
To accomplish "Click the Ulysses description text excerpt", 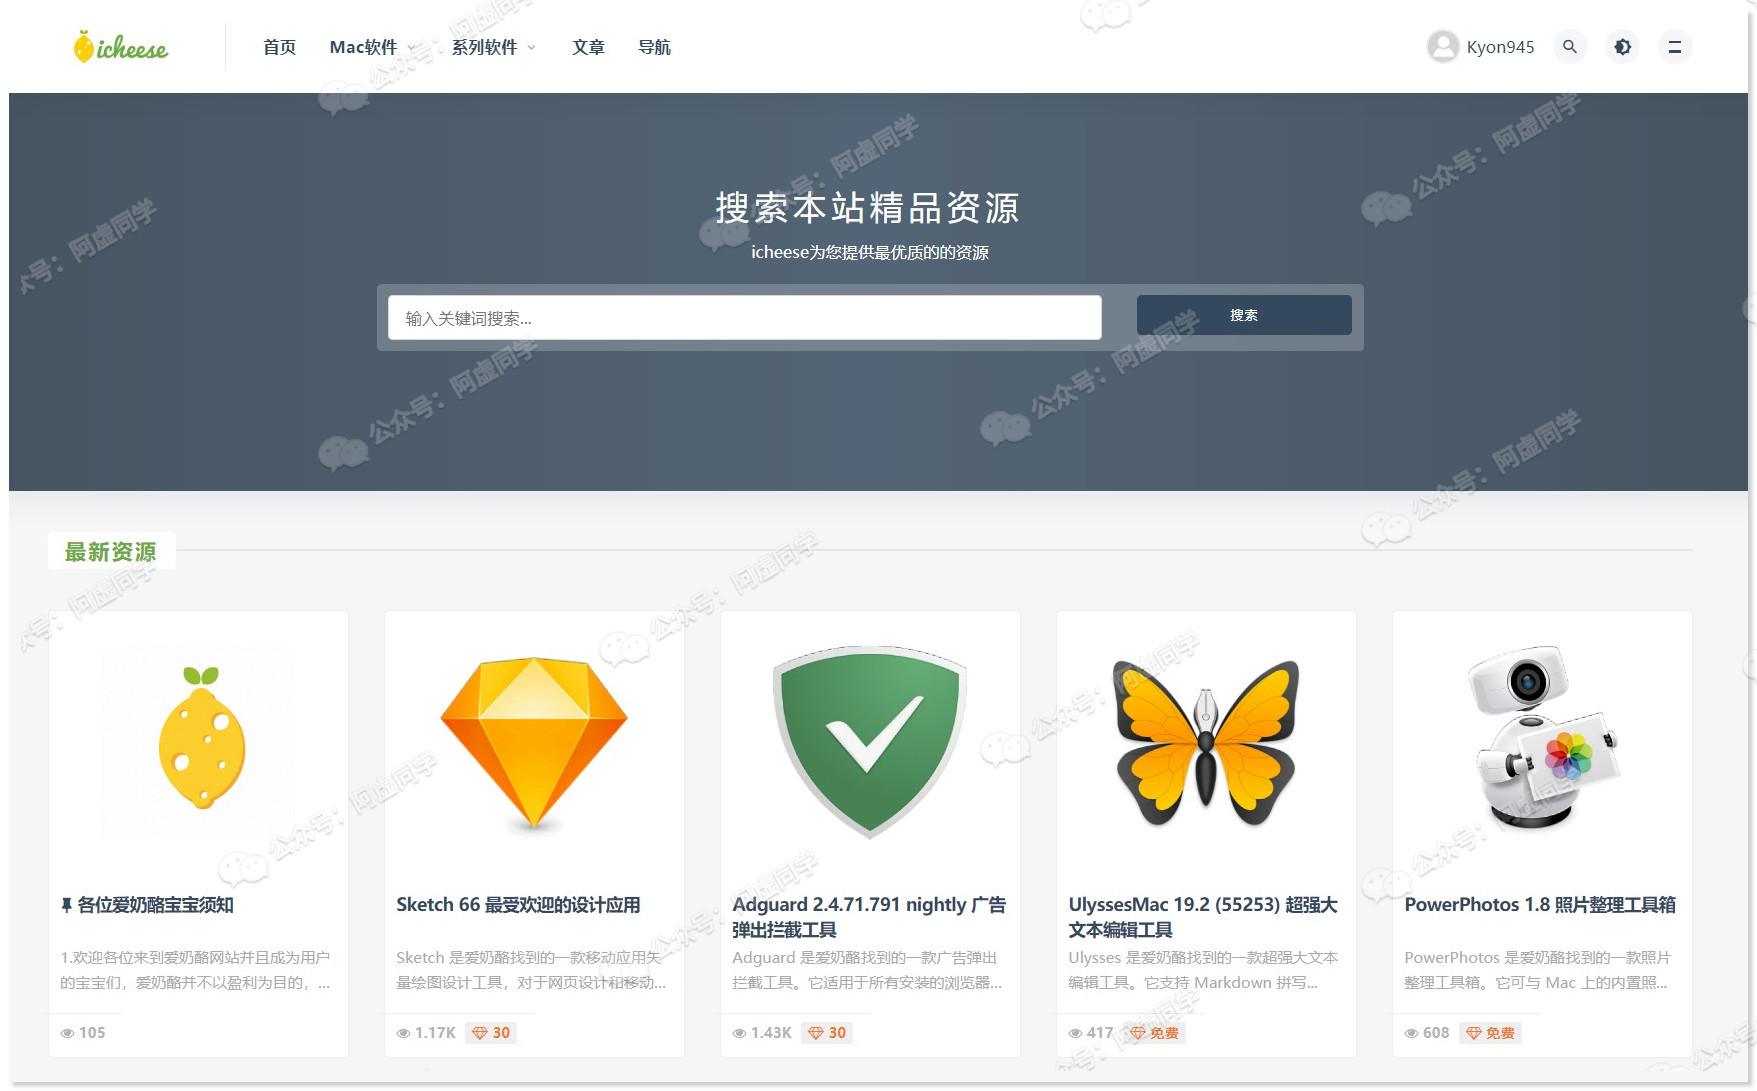I will (x=1203, y=970).
